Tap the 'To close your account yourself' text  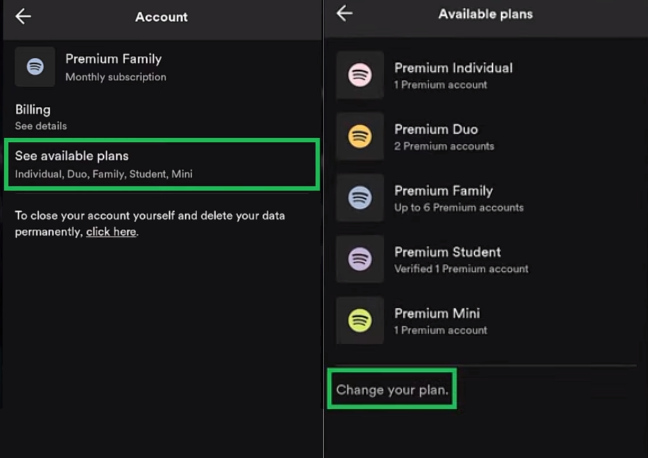[x=150, y=224]
